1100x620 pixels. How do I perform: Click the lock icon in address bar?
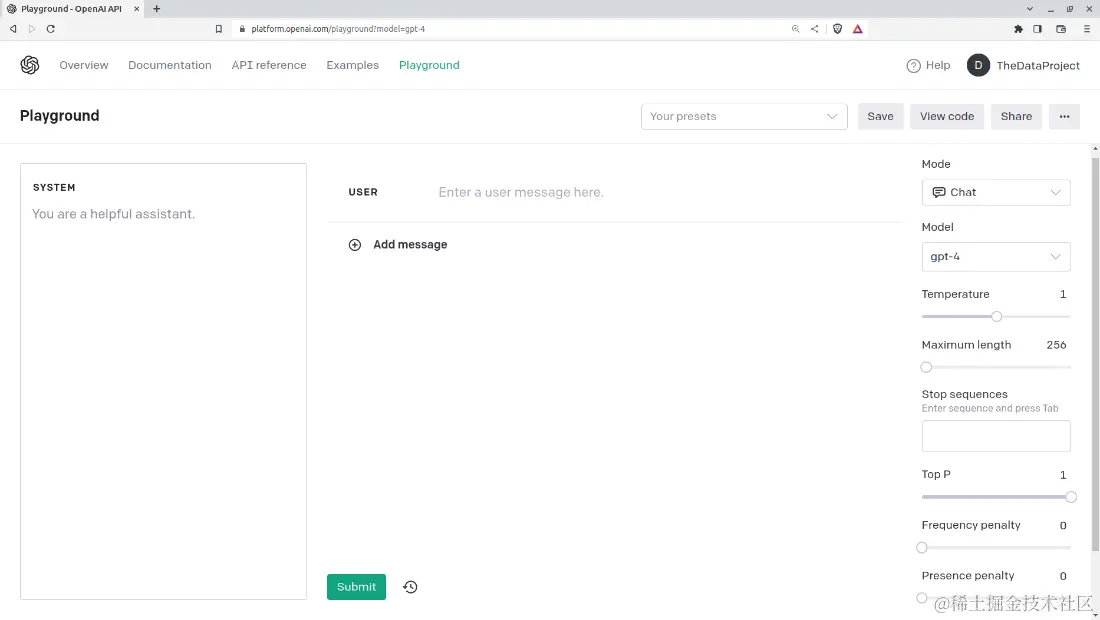click(242, 29)
